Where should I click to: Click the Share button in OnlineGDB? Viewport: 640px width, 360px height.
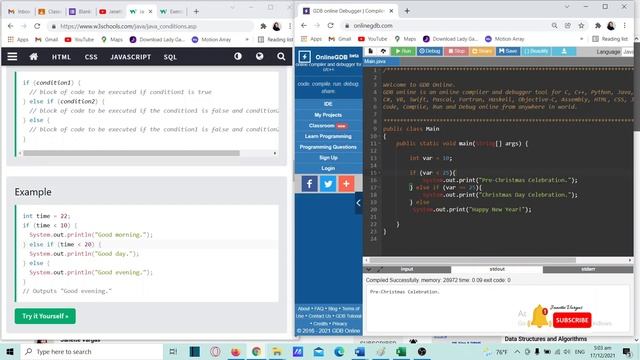click(482, 51)
